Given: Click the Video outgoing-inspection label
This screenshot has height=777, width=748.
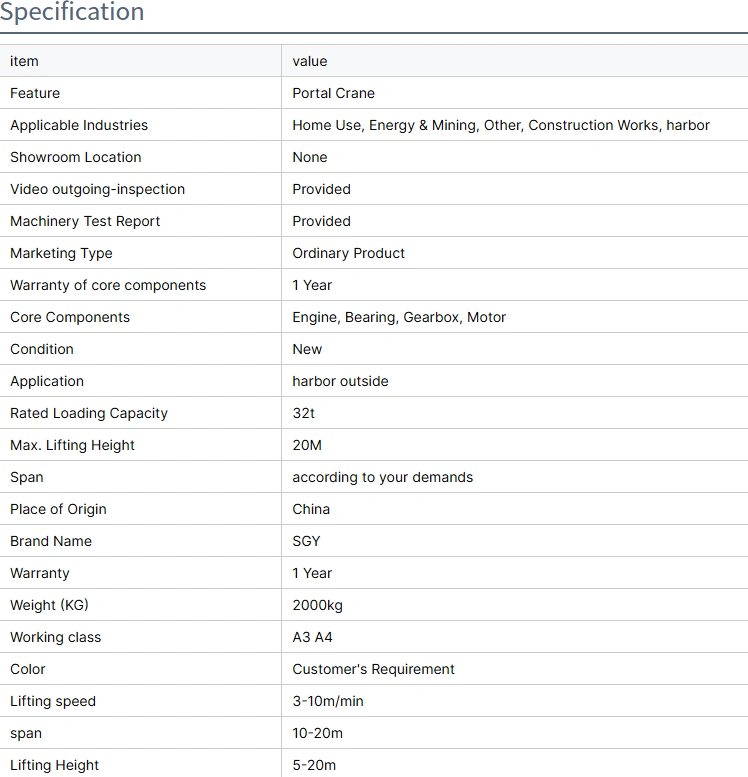Looking at the screenshot, I should click(x=97, y=189).
